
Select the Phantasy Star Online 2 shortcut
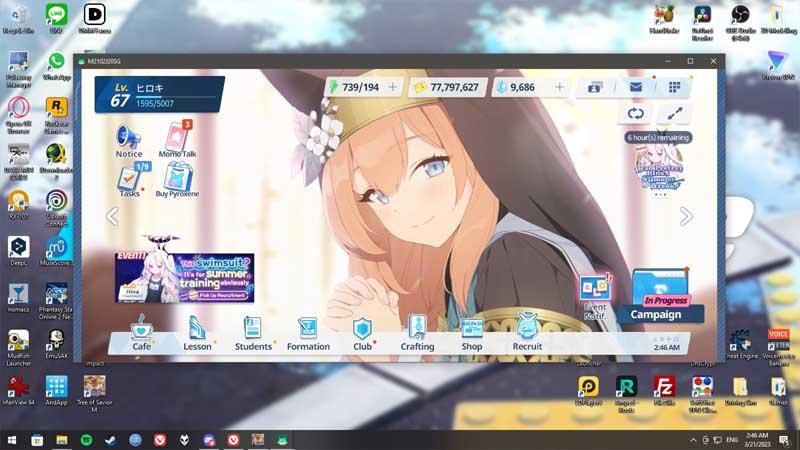click(56, 301)
